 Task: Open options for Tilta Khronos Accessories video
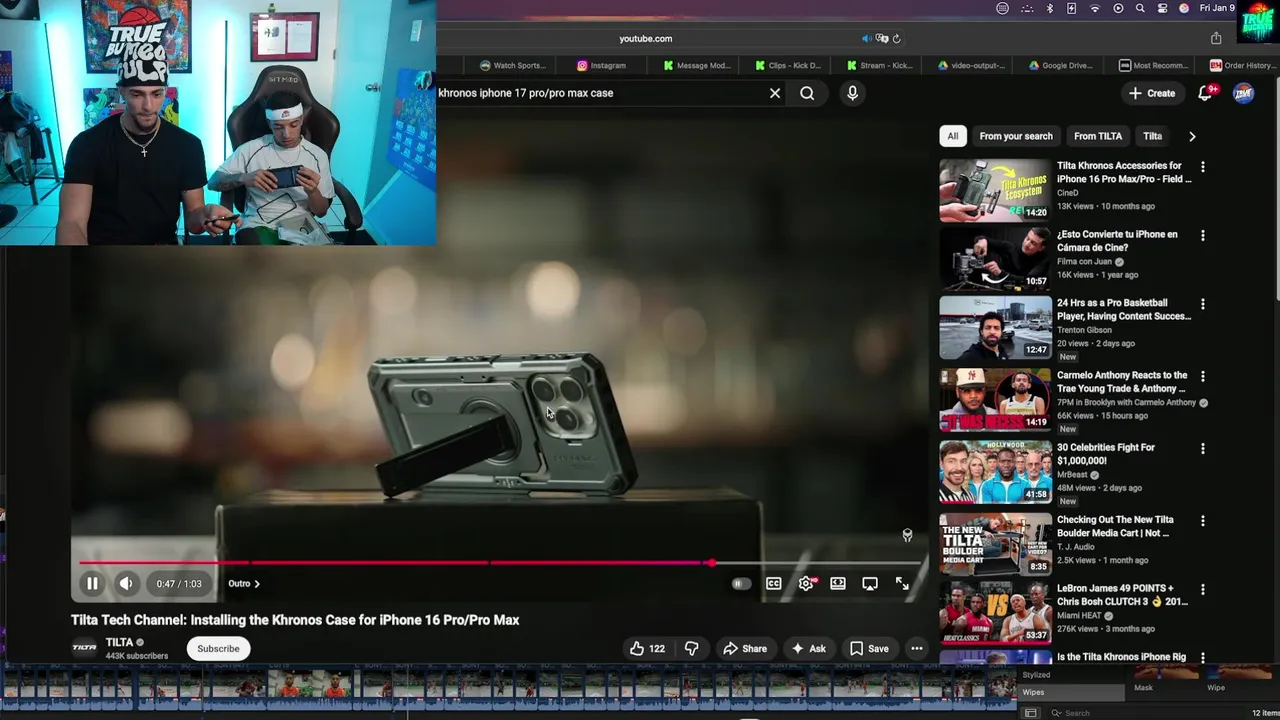pyautogui.click(x=1203, y=167)
